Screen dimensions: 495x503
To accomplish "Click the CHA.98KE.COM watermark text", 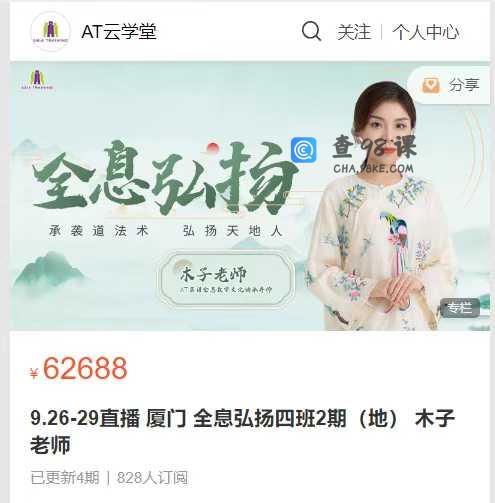I will (373, 169).
